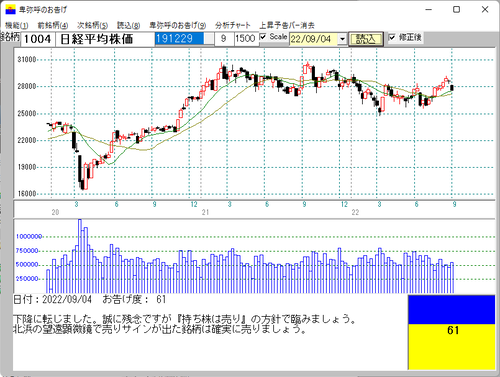Click the stock code field 1004

(37, 39)
